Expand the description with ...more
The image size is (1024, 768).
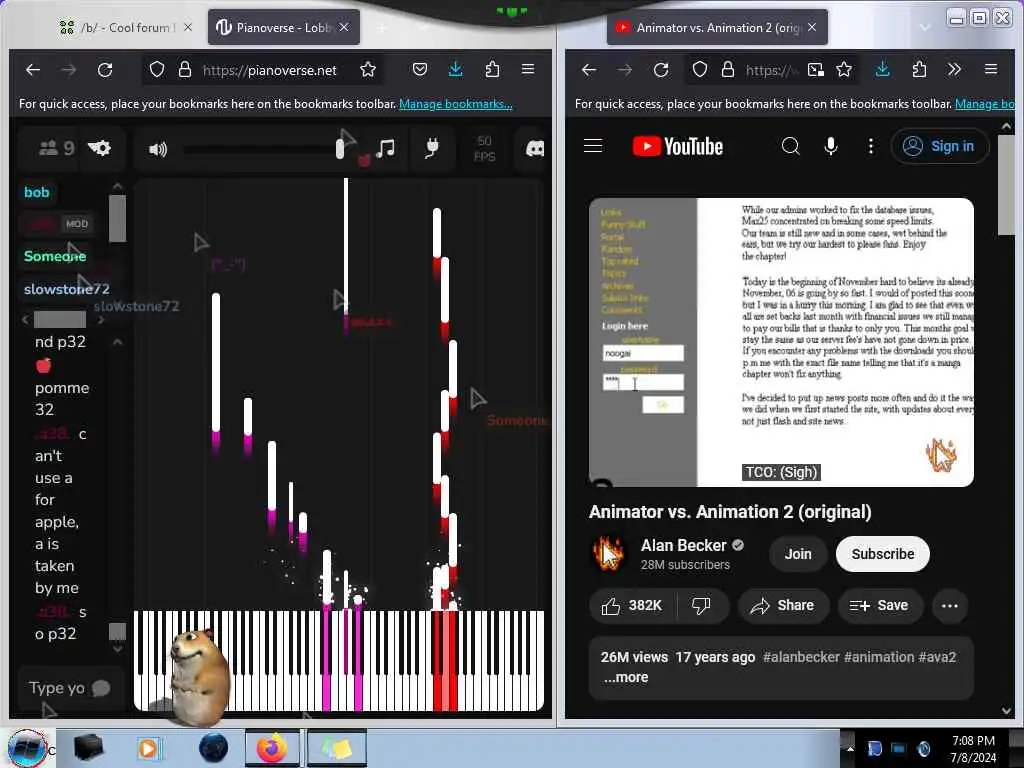[x=626, y=677]
